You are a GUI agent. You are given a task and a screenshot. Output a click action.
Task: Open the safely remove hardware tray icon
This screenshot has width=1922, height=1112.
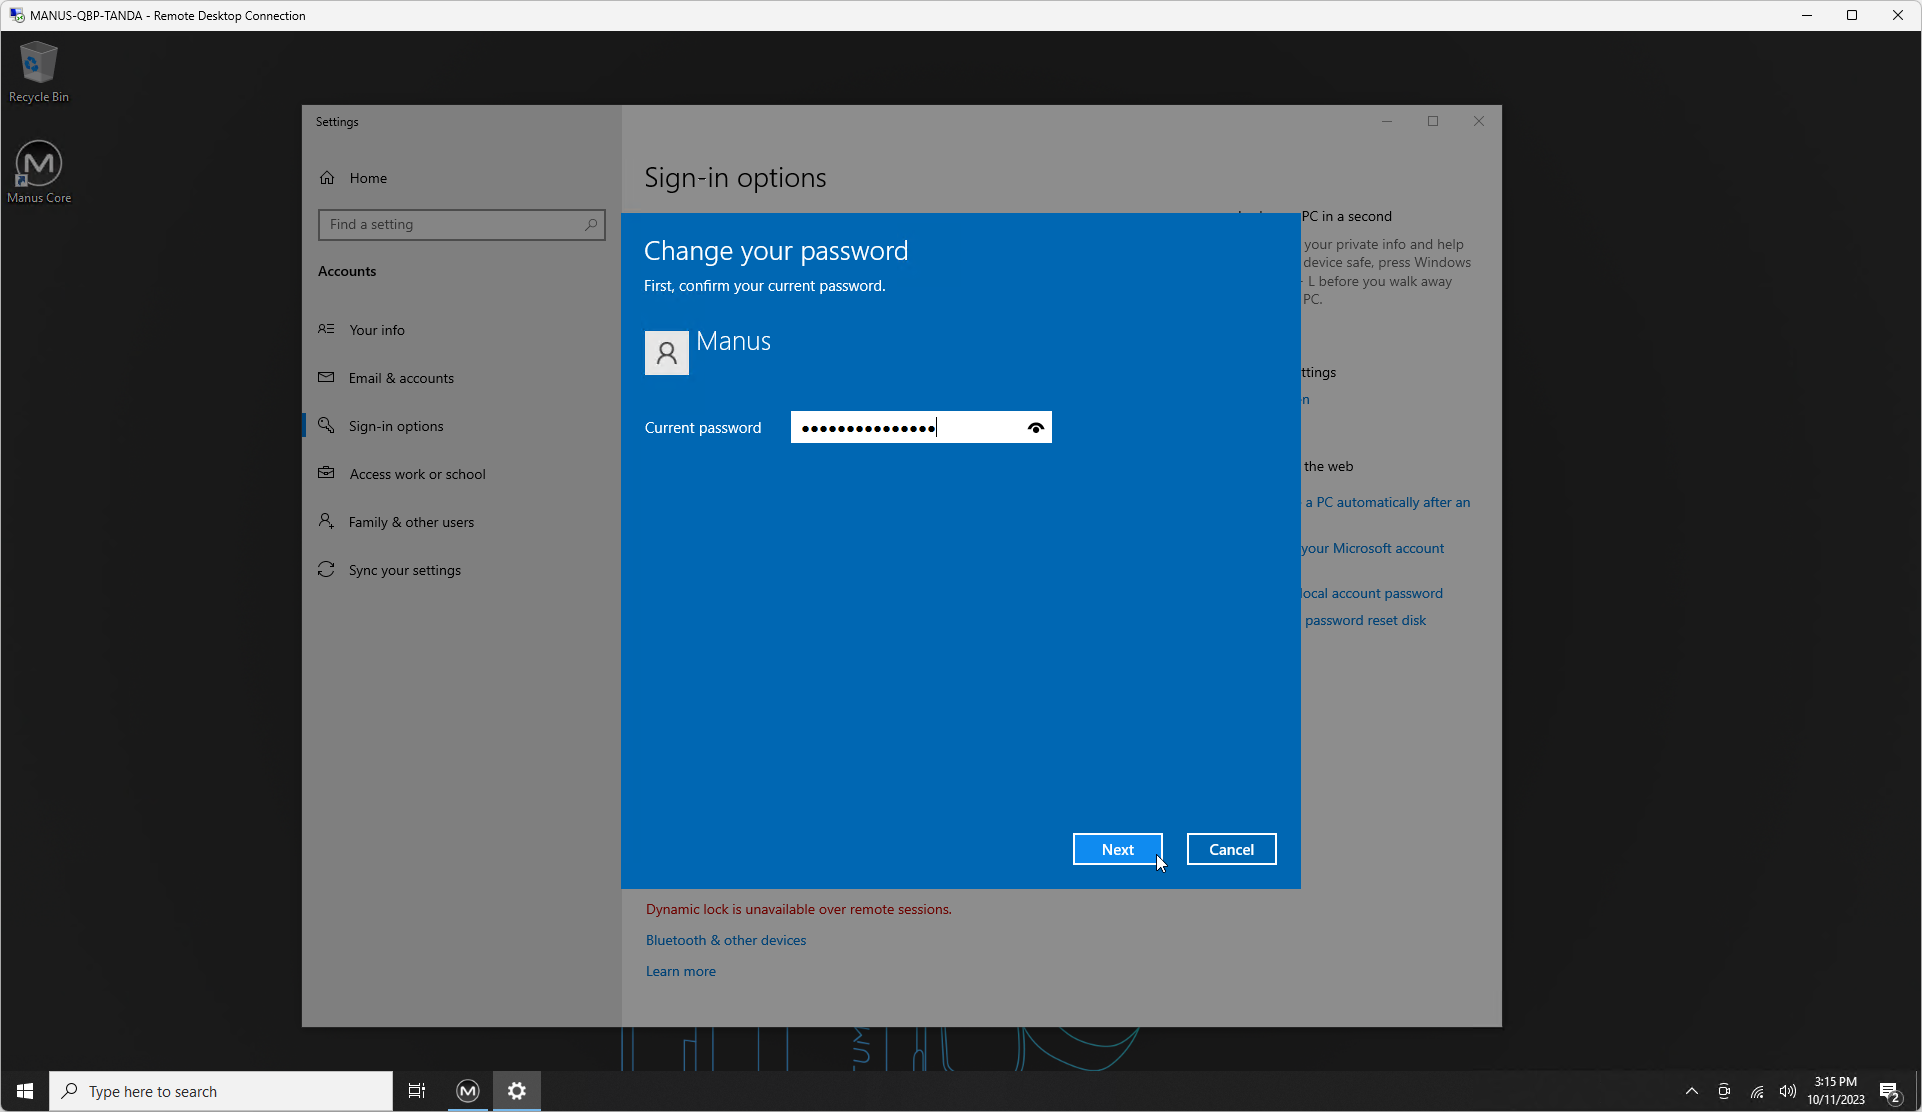1724,1091
